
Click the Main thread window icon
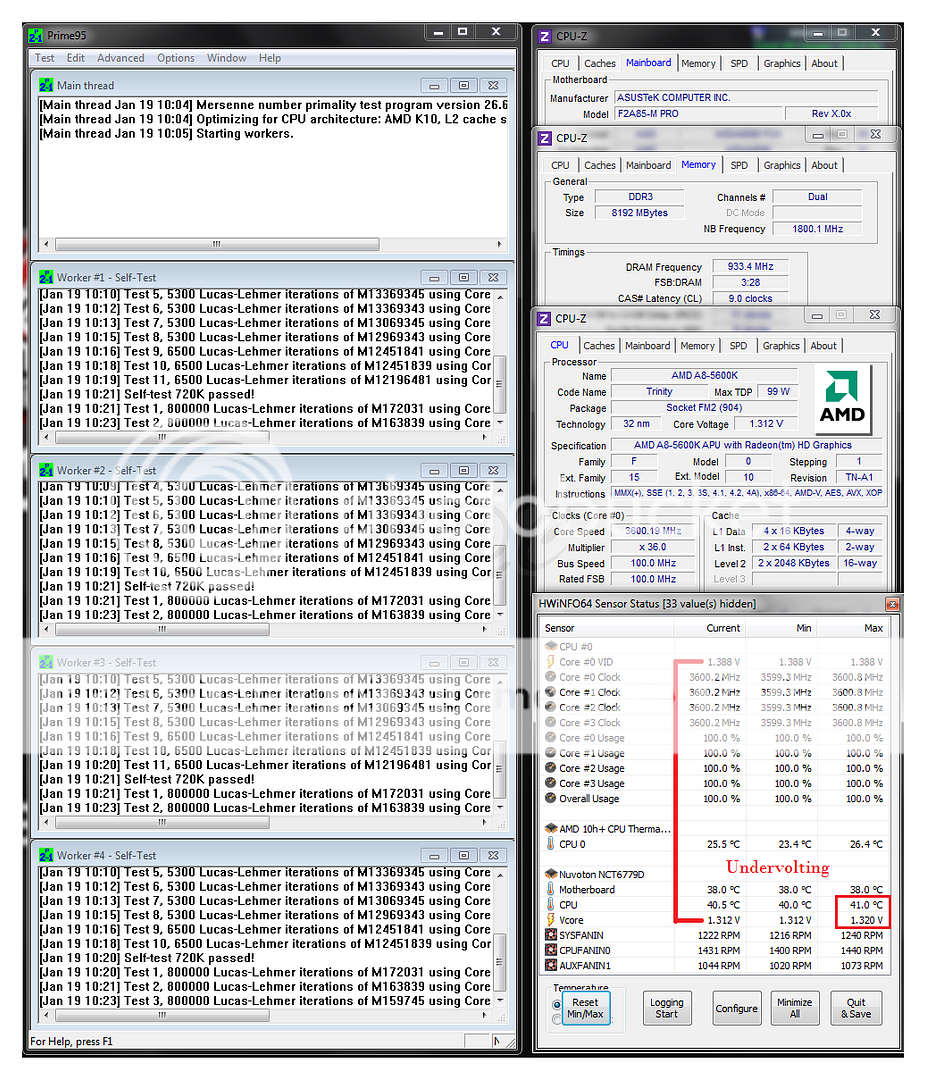coord(46,86)
